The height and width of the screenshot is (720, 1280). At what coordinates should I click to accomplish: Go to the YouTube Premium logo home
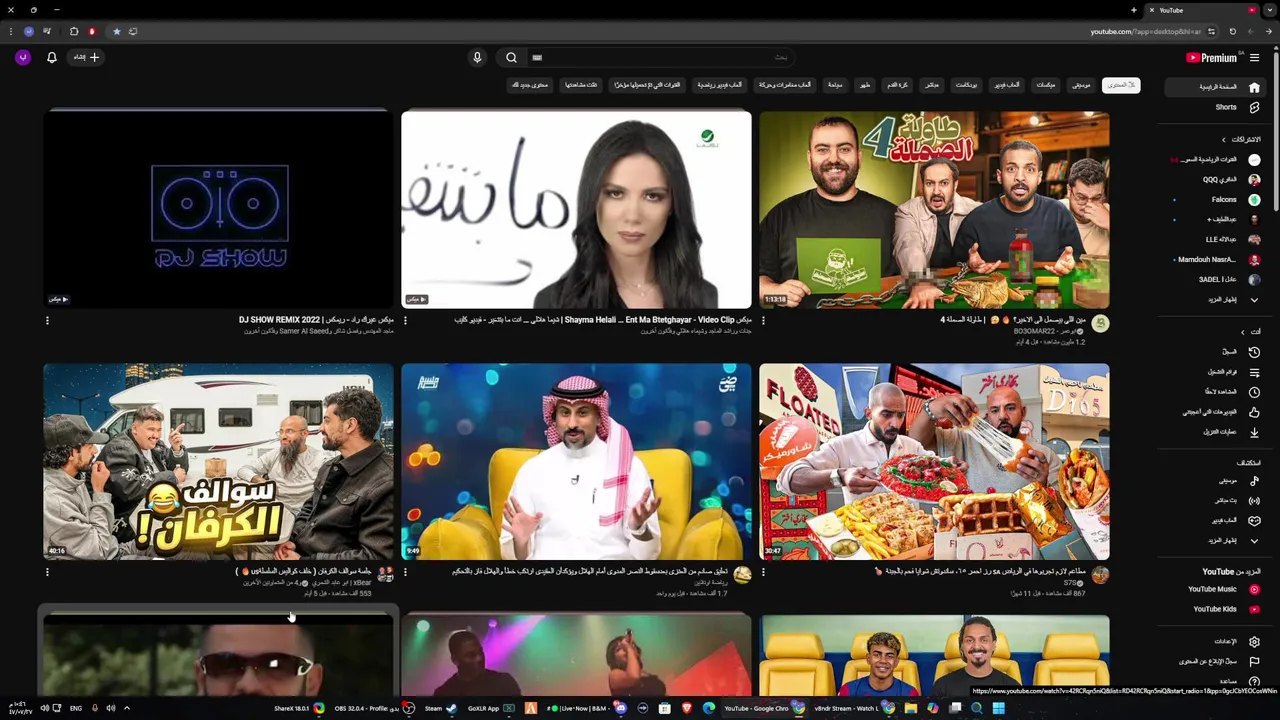coord(1212,58)
